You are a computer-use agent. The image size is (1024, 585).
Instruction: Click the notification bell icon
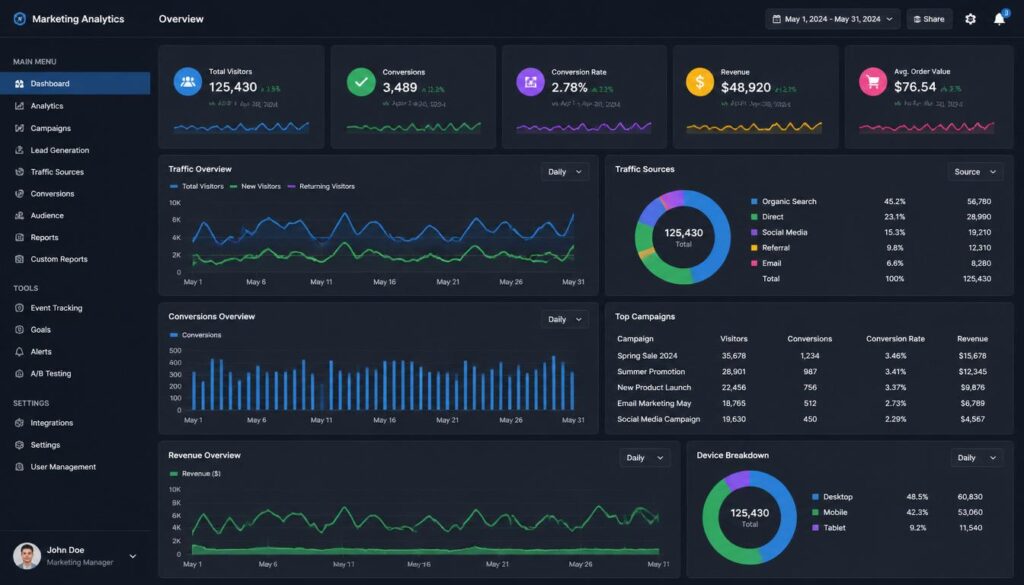tap(999, 19)
